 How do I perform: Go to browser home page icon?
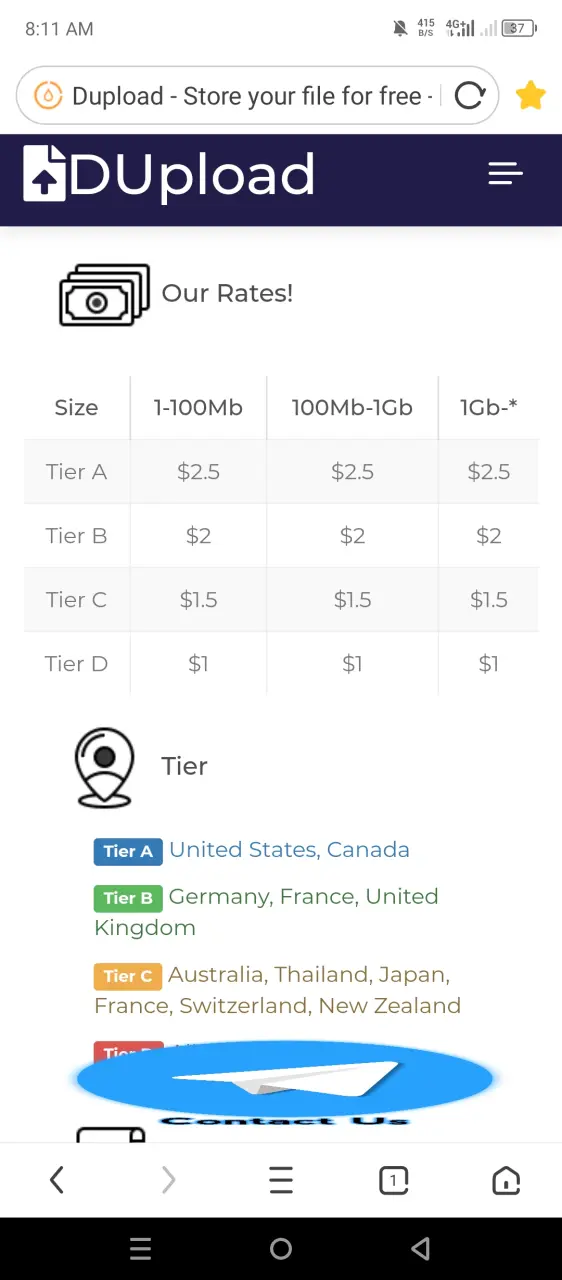coord(506,1181)
